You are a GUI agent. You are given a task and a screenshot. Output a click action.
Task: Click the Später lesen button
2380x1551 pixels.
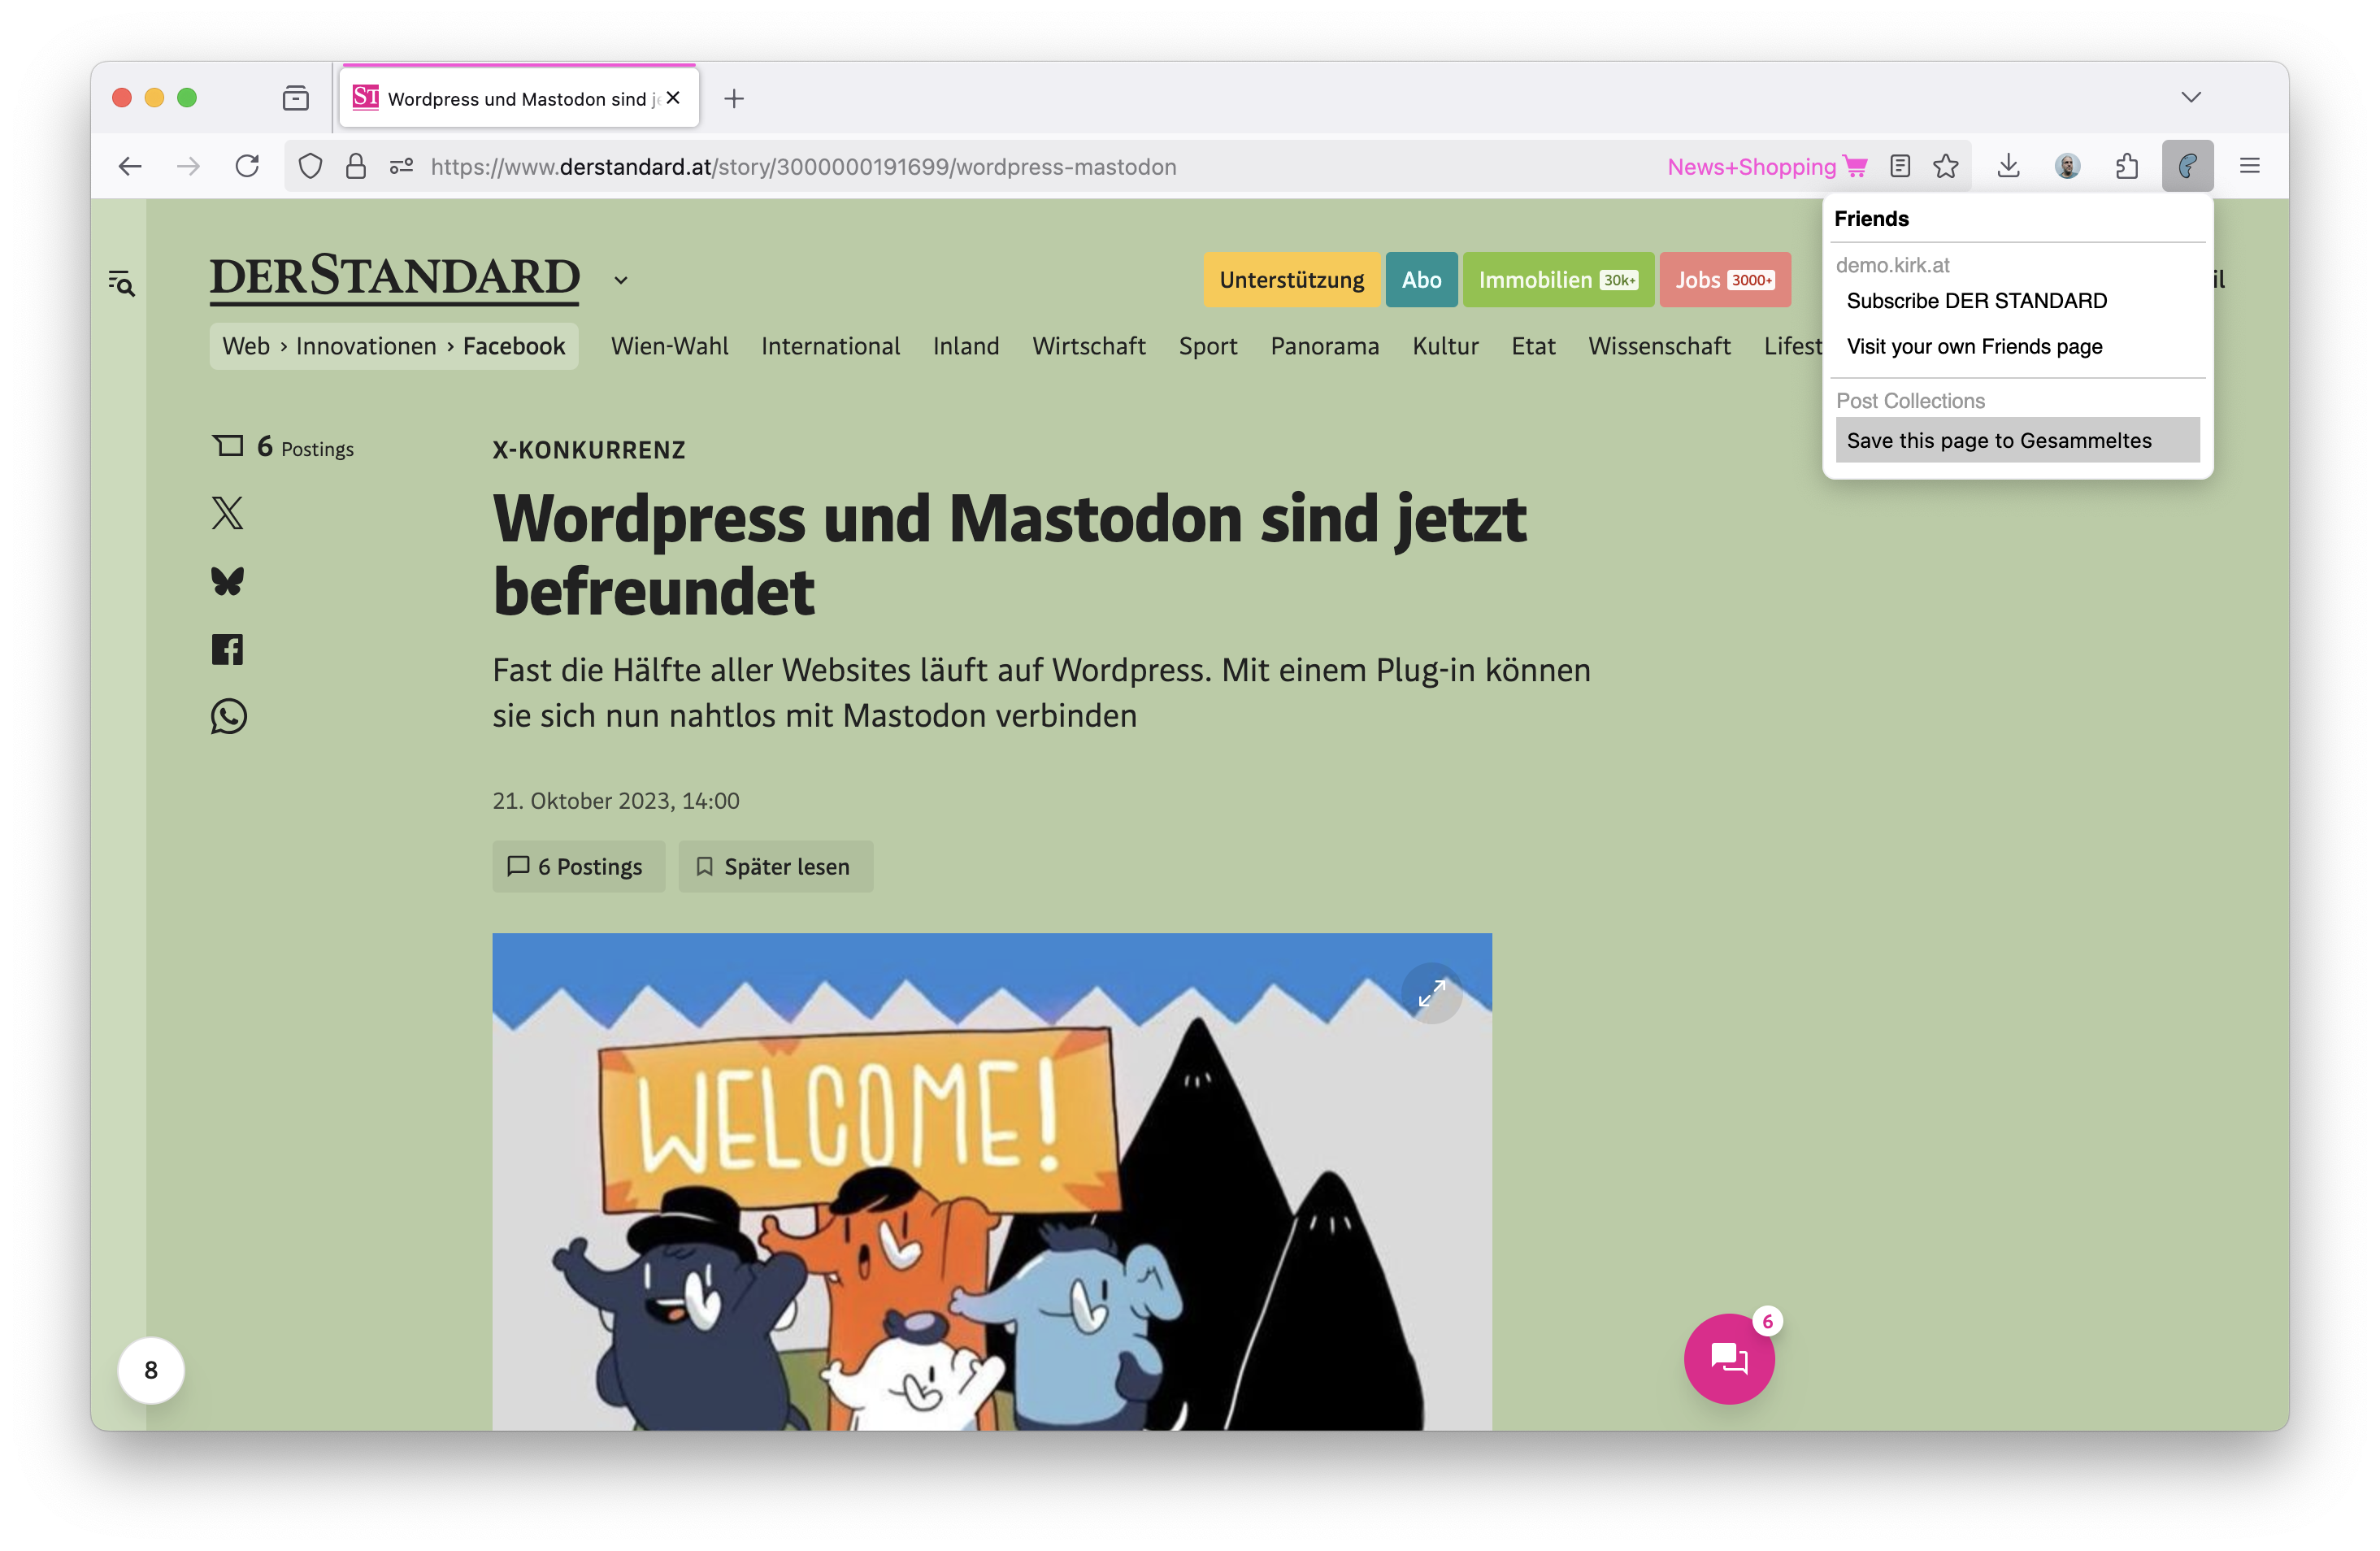click(x=775, y=866)
